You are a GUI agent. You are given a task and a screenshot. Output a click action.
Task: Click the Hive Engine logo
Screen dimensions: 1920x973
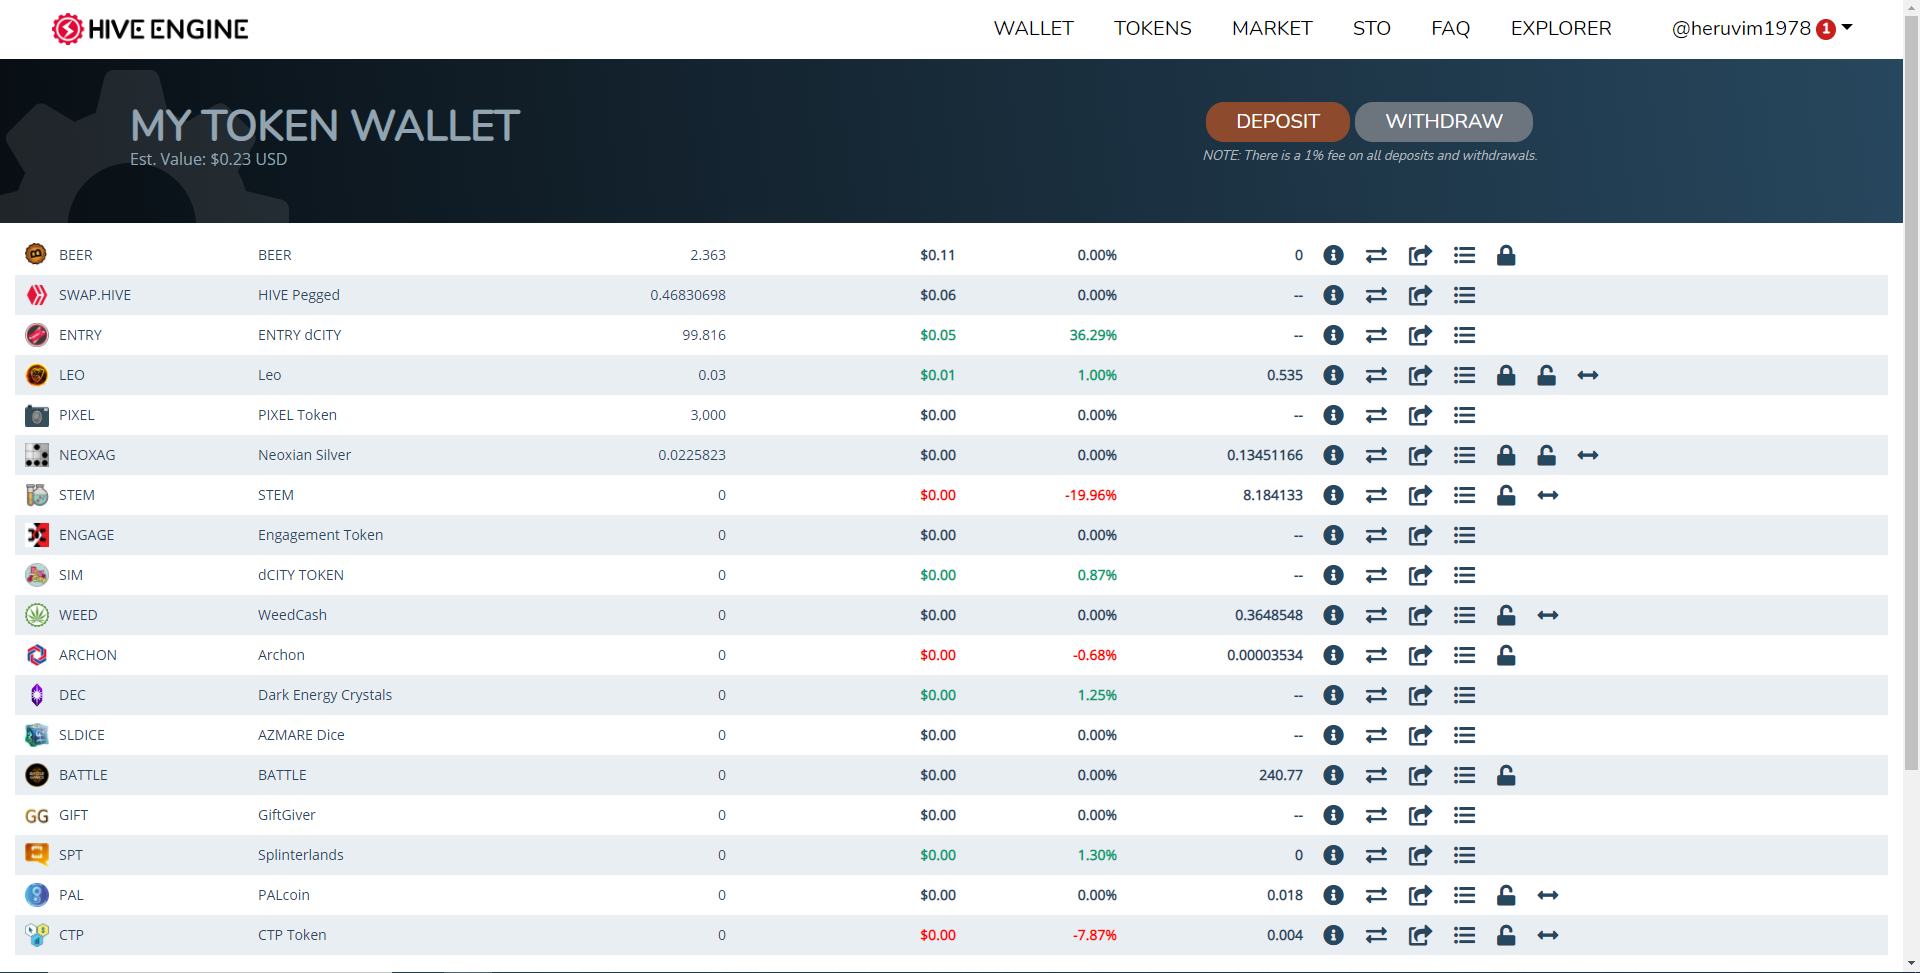point(150,29)
